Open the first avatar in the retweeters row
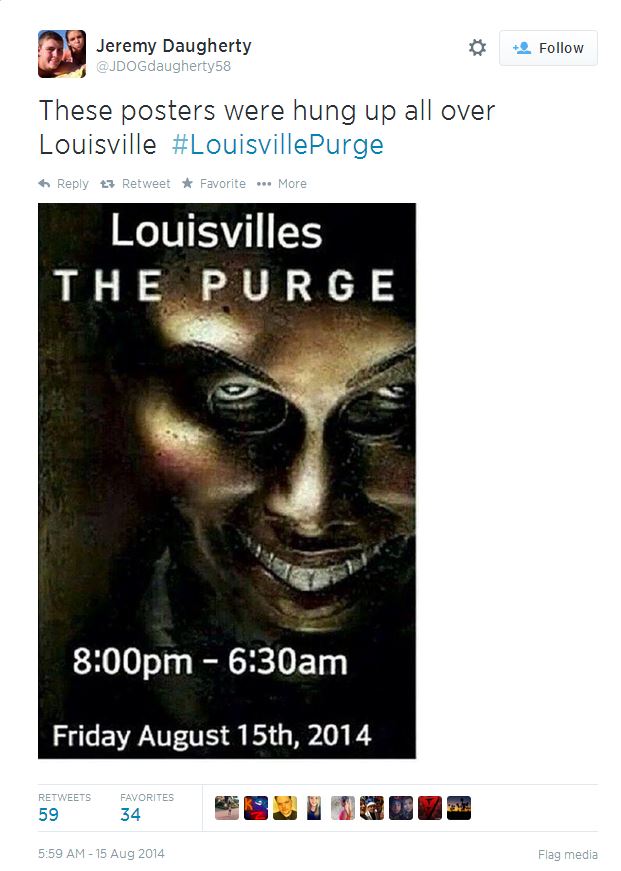Screen dimensions: 621x871 pyautogui.click(x=227, y=808)
